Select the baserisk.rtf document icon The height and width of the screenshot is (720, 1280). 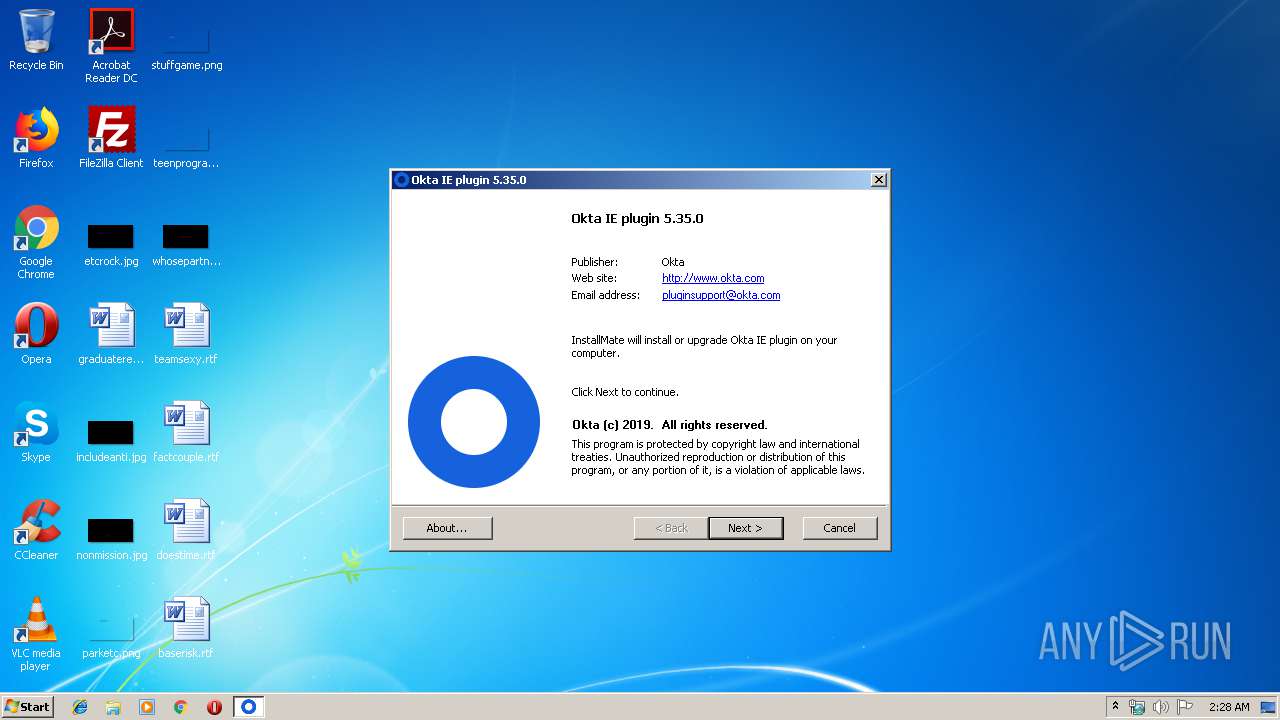pyautogui.click(x=186, y=628)
